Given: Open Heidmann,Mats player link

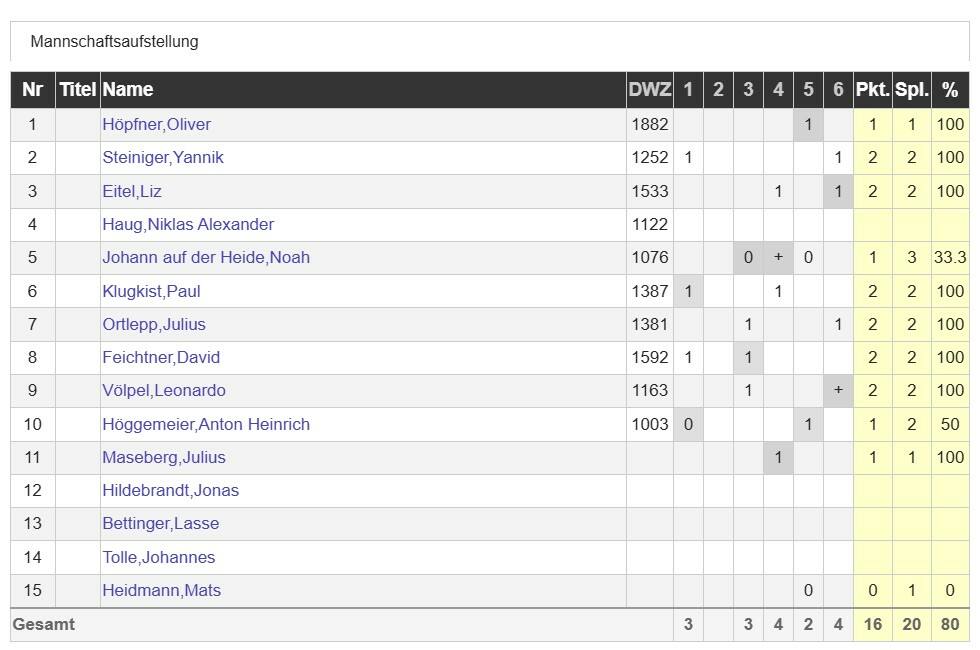Looking at the screenshot, I should (x=161, y=590).
